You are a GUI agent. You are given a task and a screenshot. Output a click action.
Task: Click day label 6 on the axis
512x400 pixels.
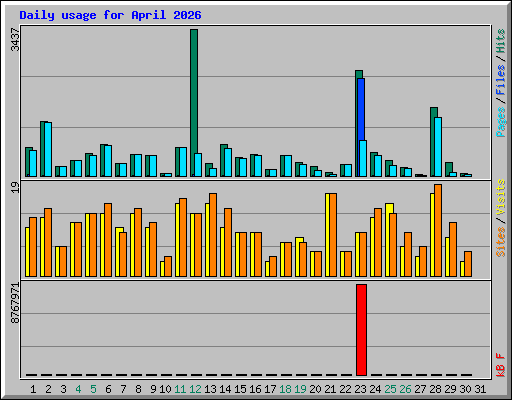click(x=108, y=389)
